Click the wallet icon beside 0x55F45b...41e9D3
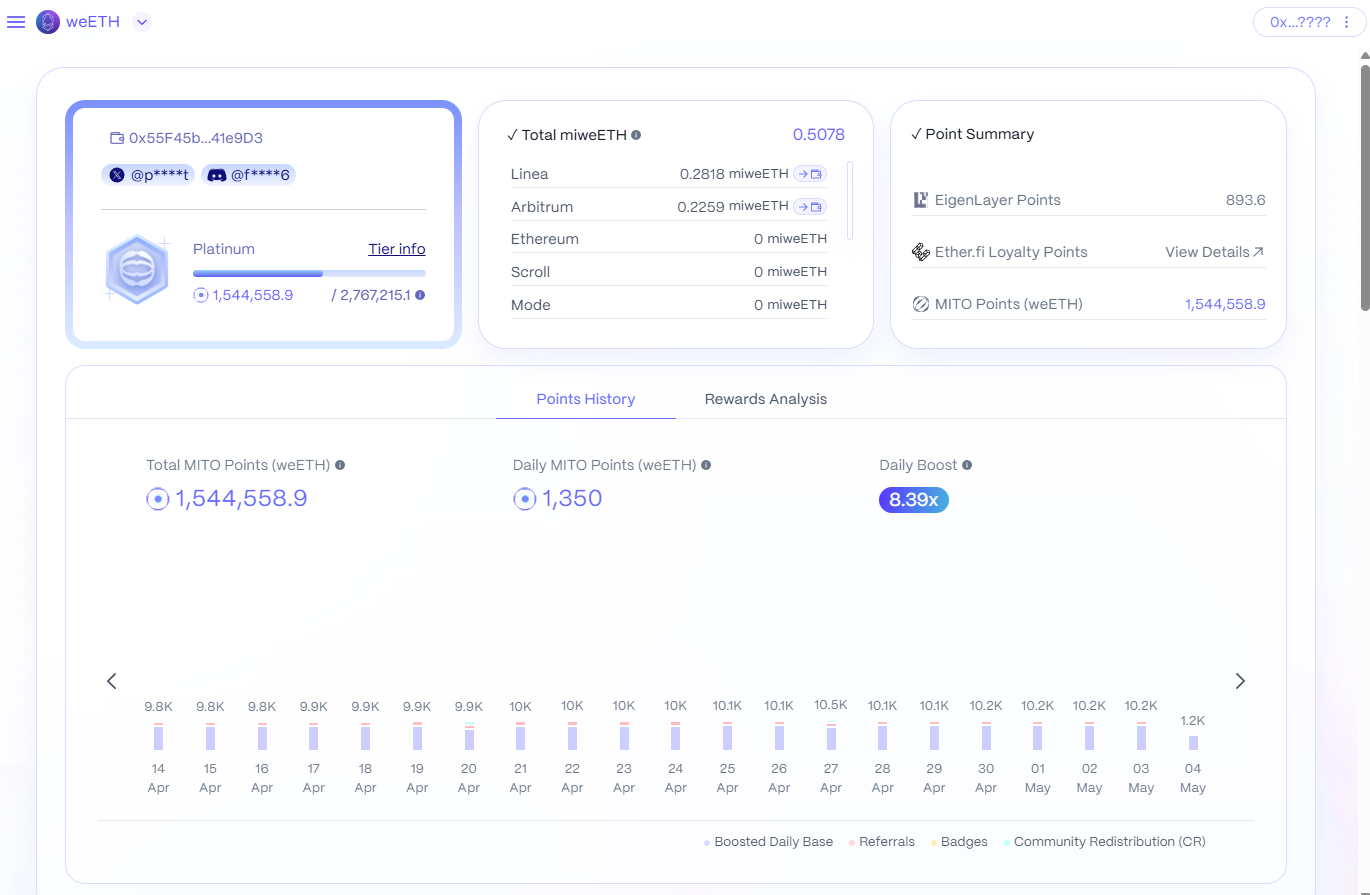The height and width of the screenshot is (895, 1370). click(117, 139)
